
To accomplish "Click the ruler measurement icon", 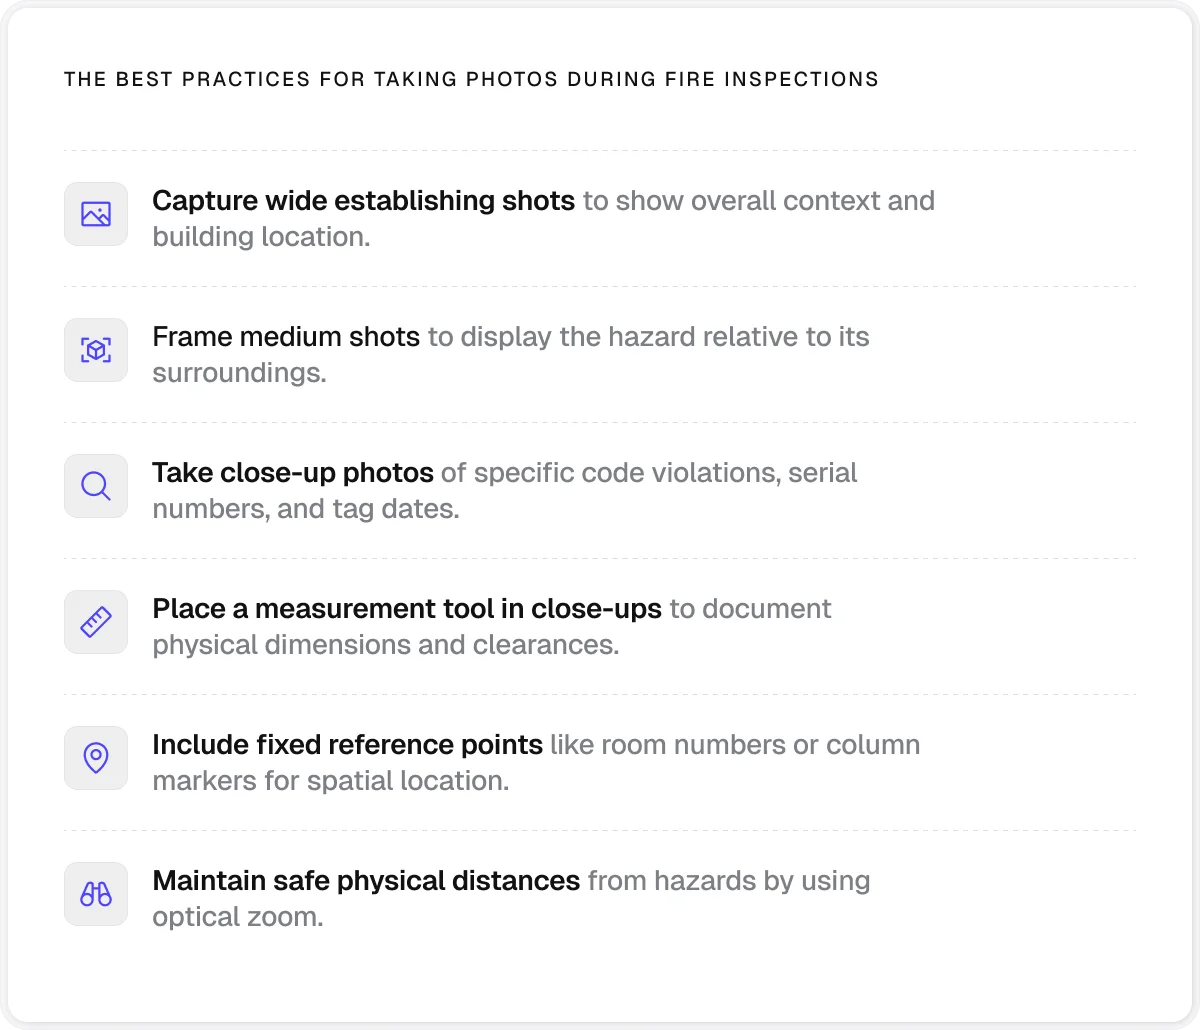I will [96, 622].
